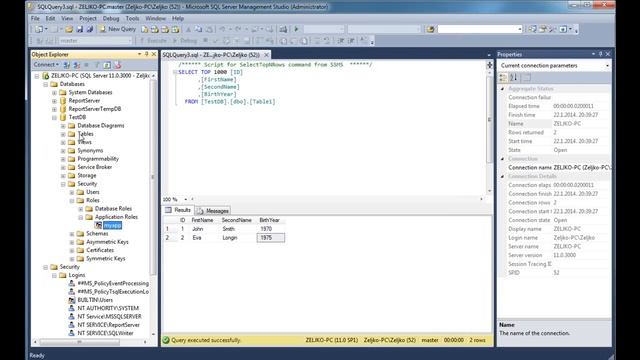Click the Disconnect icon in Object Explorer
The height and width of the screenshot is (360, 640).
[x=76, y=65]
